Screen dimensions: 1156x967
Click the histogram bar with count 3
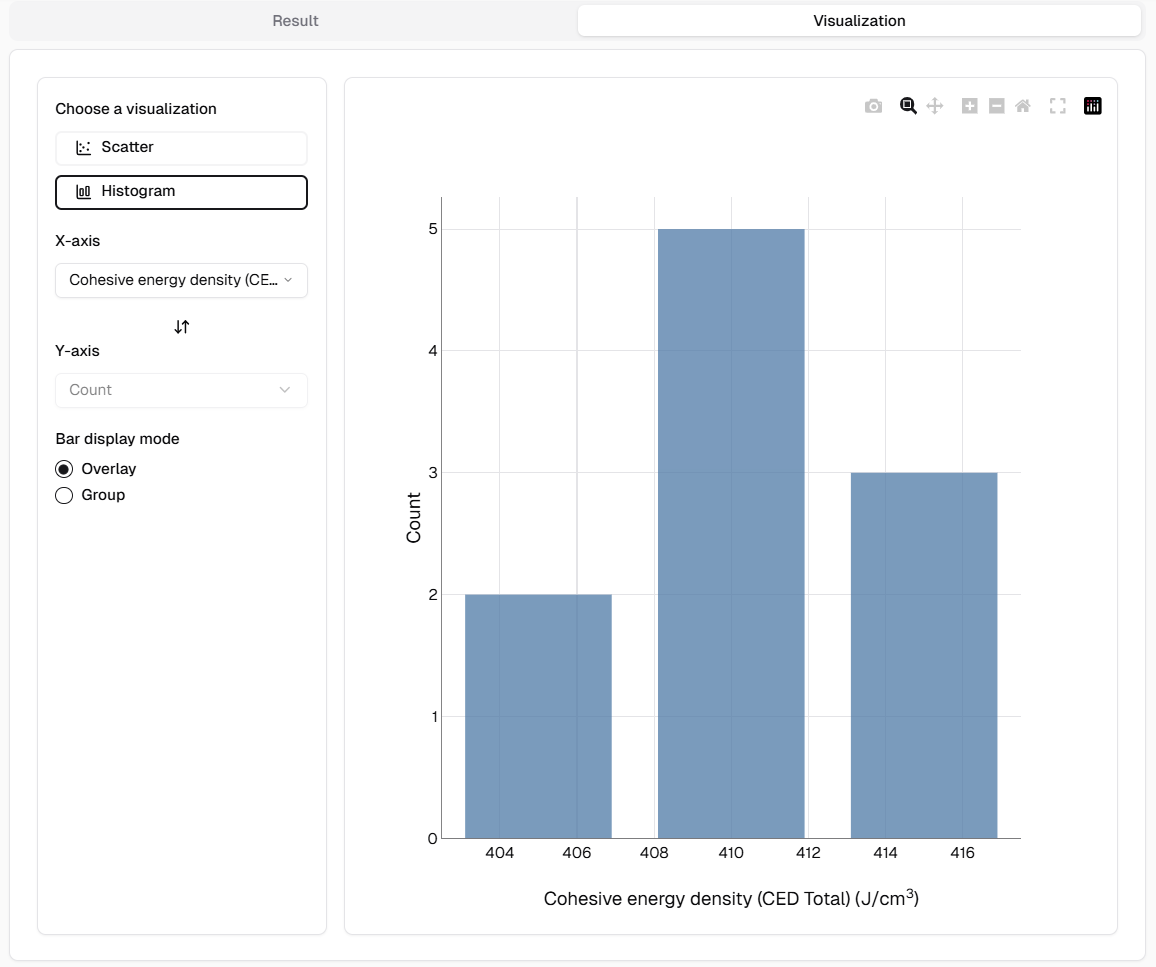tap(924, 655)
